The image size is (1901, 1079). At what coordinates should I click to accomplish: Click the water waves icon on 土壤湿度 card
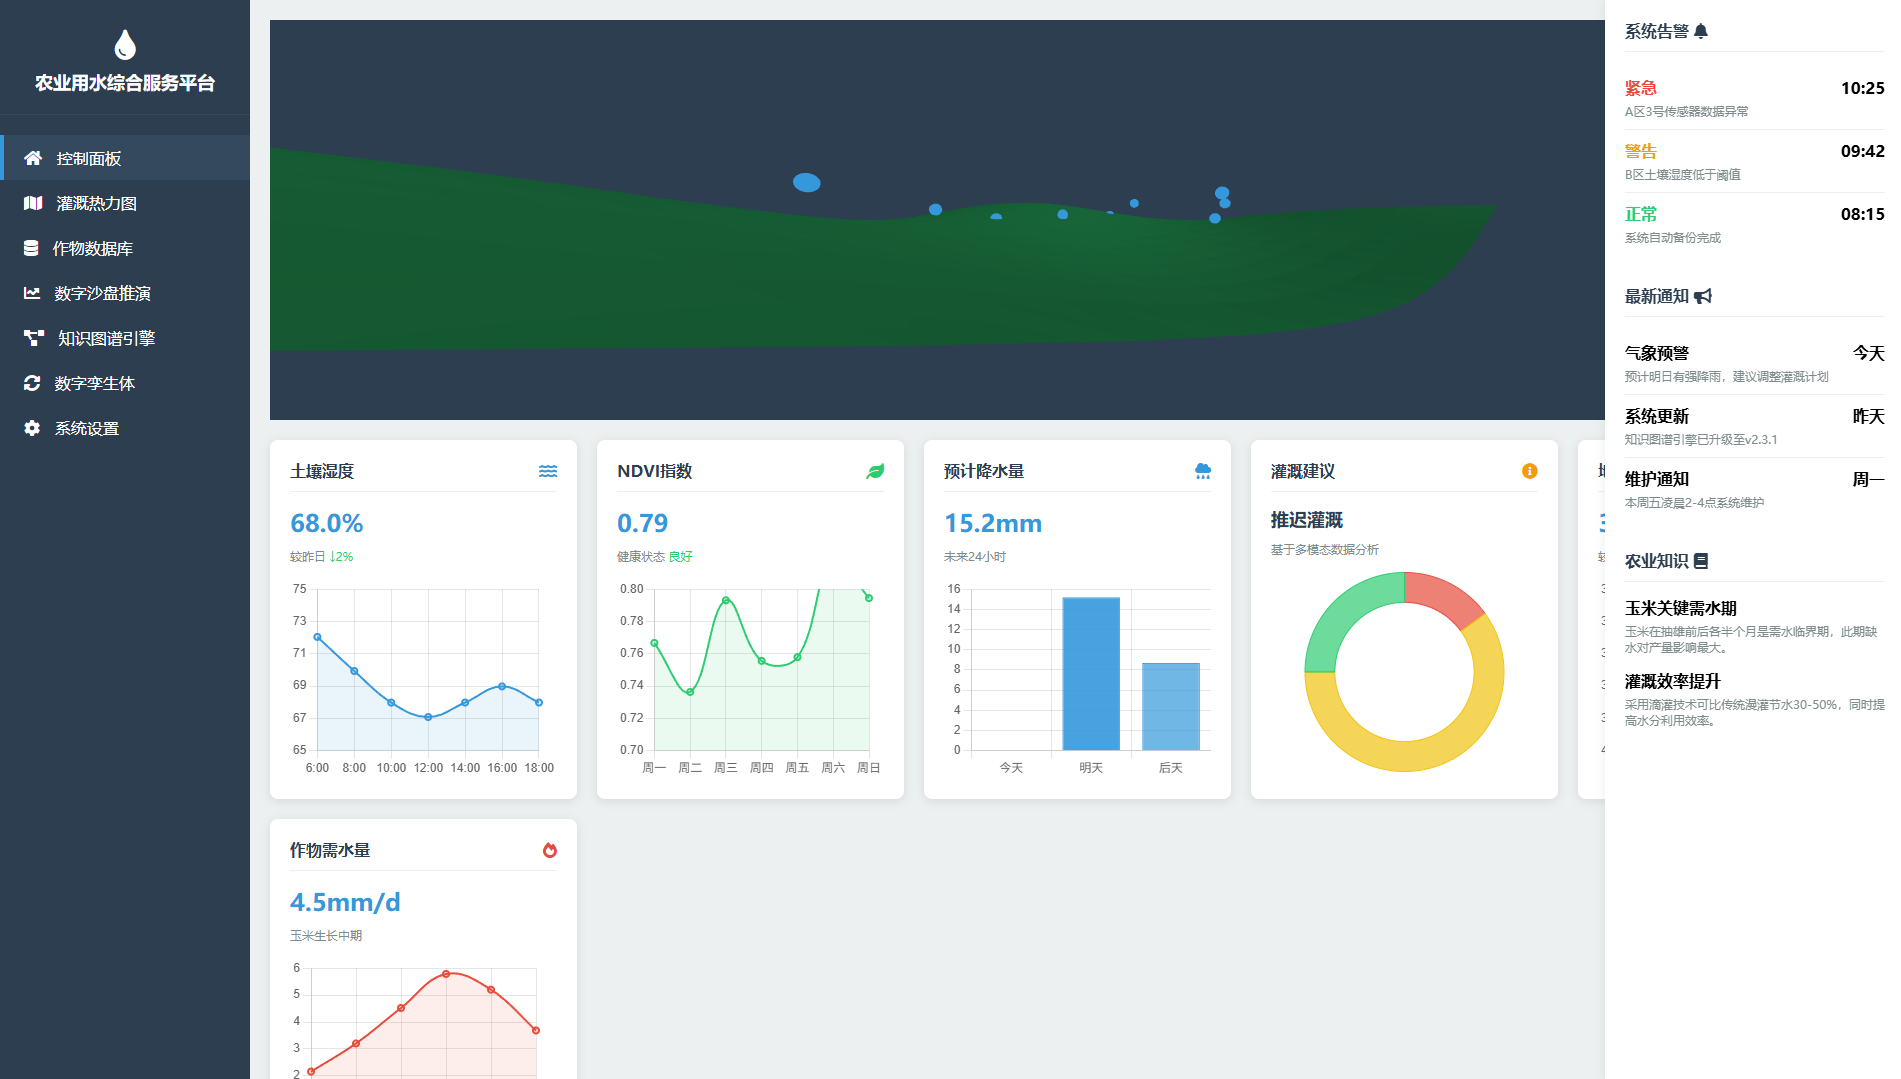[x=548, y=471]
